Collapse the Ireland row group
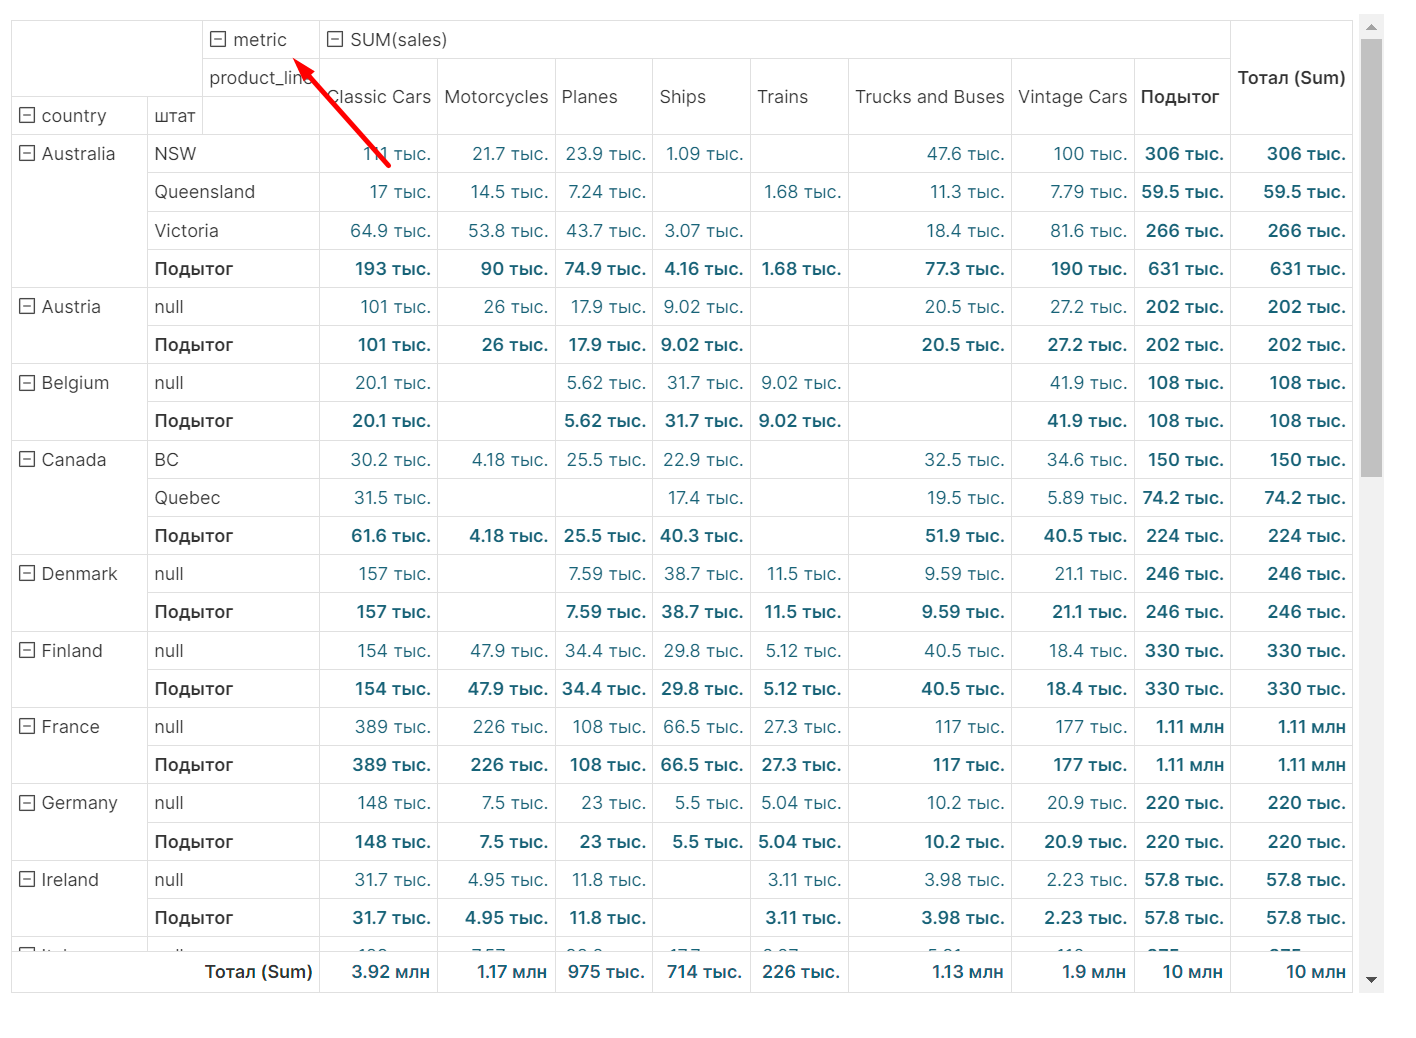Viewport: 1416px width, 1038px height. point(27,879)
